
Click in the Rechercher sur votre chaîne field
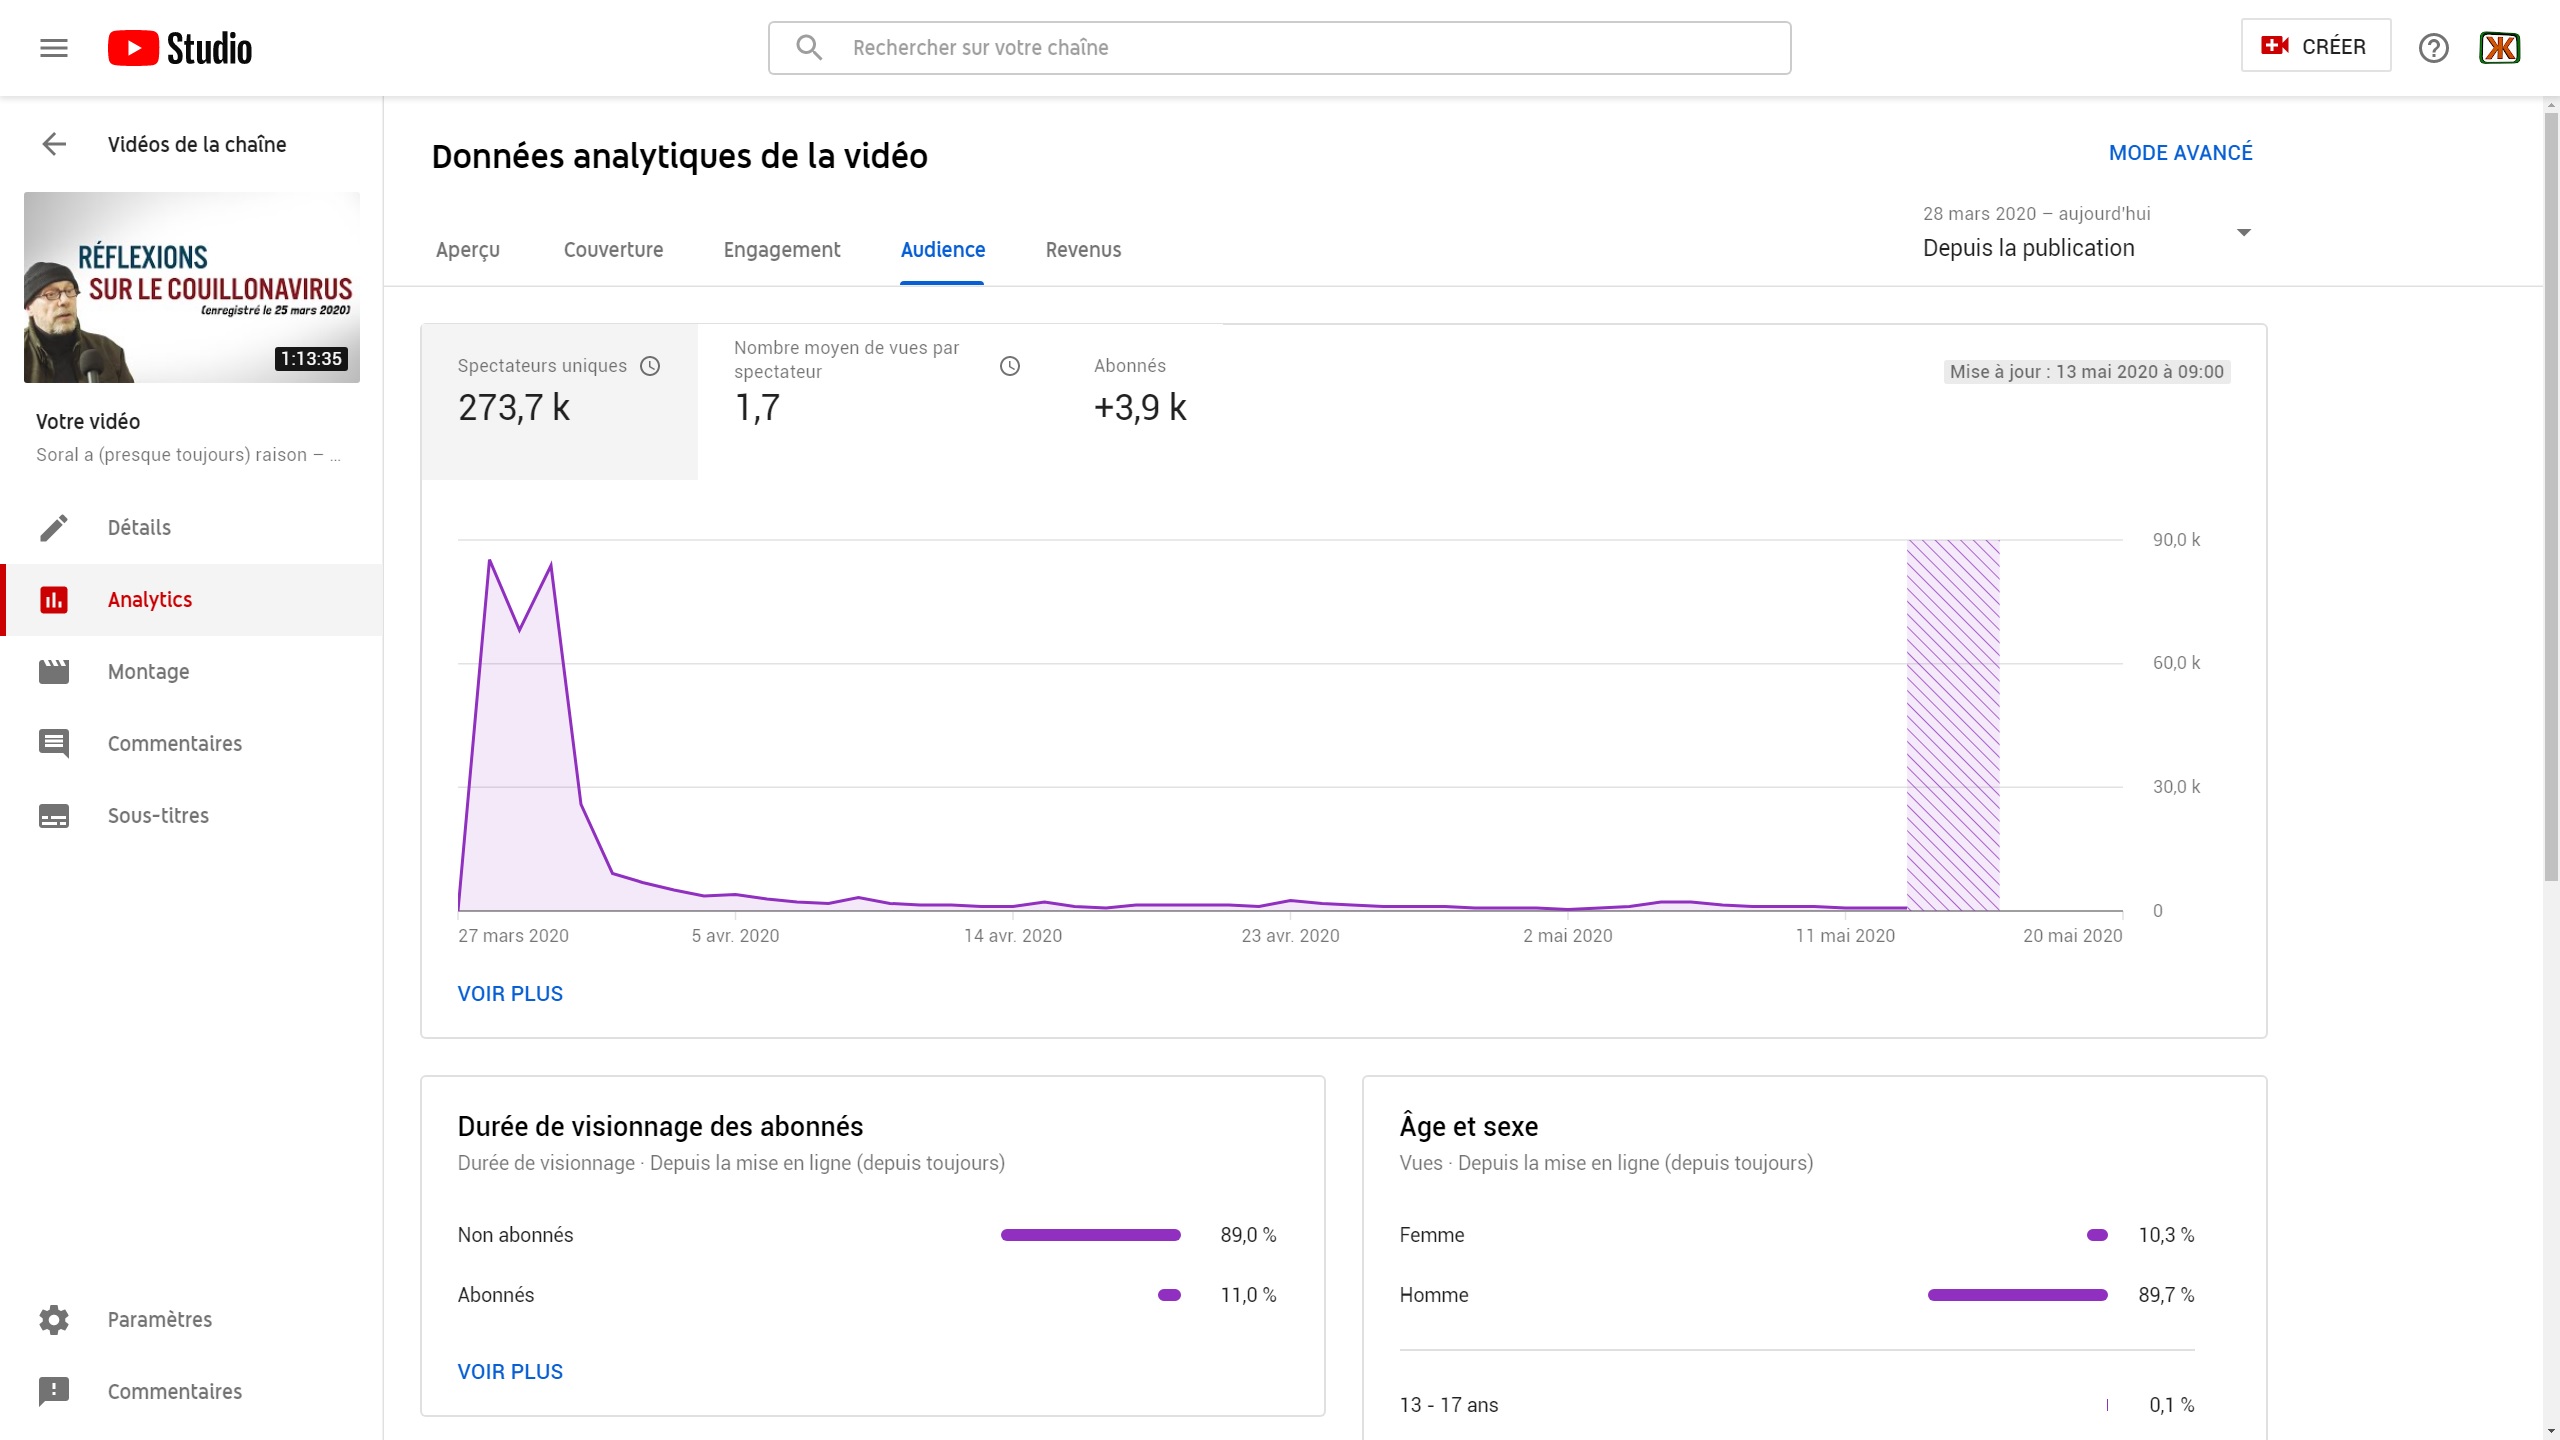point(1280,48)
